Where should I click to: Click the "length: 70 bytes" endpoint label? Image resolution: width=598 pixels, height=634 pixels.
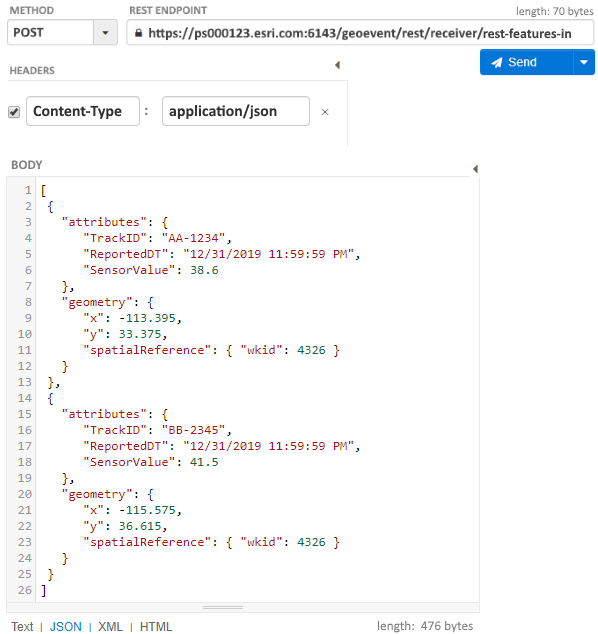tap(555, 11)
